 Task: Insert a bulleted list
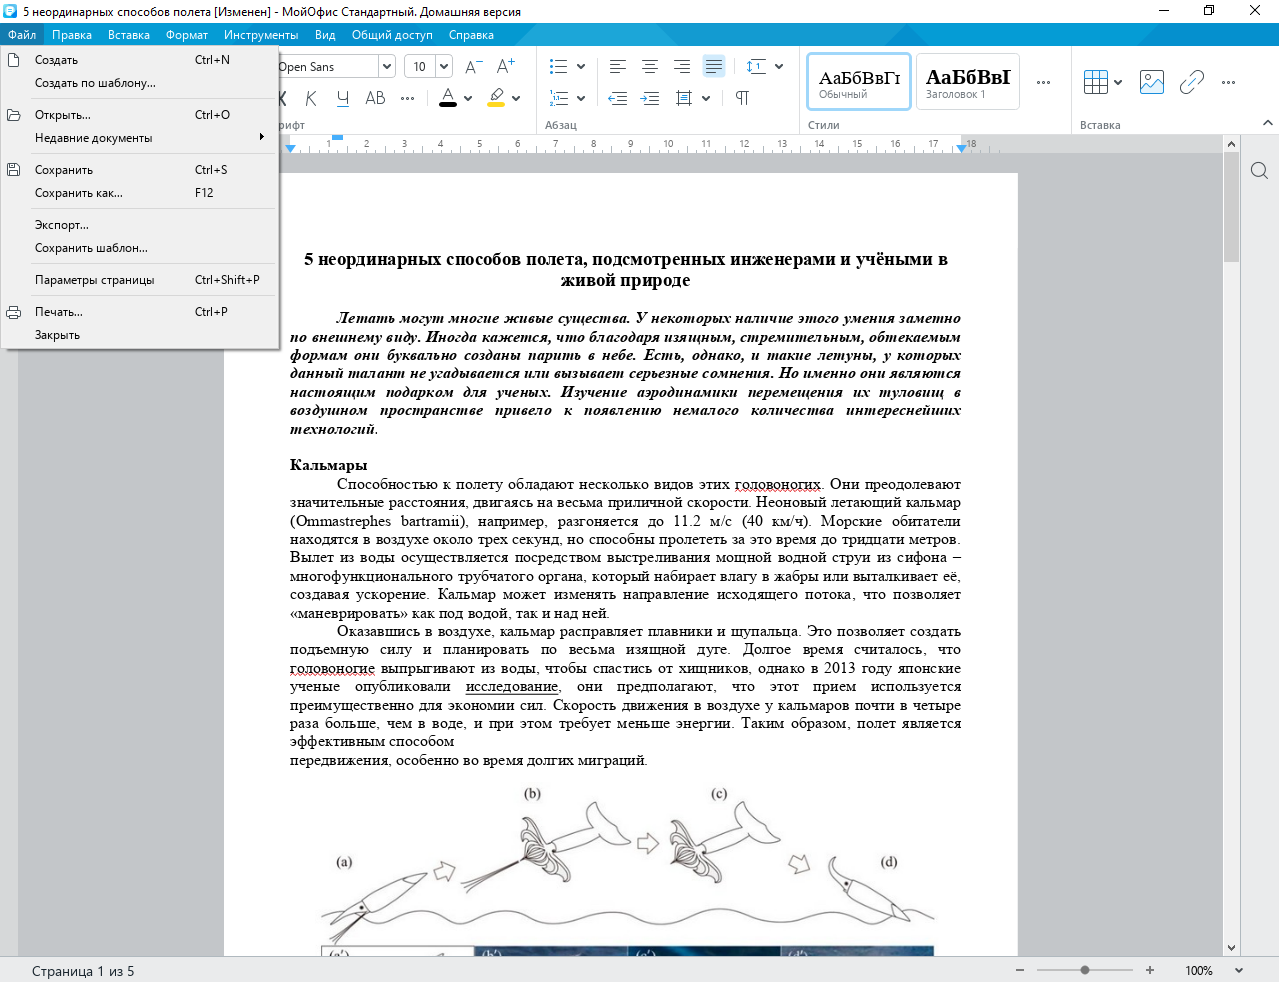pos(559,67)
